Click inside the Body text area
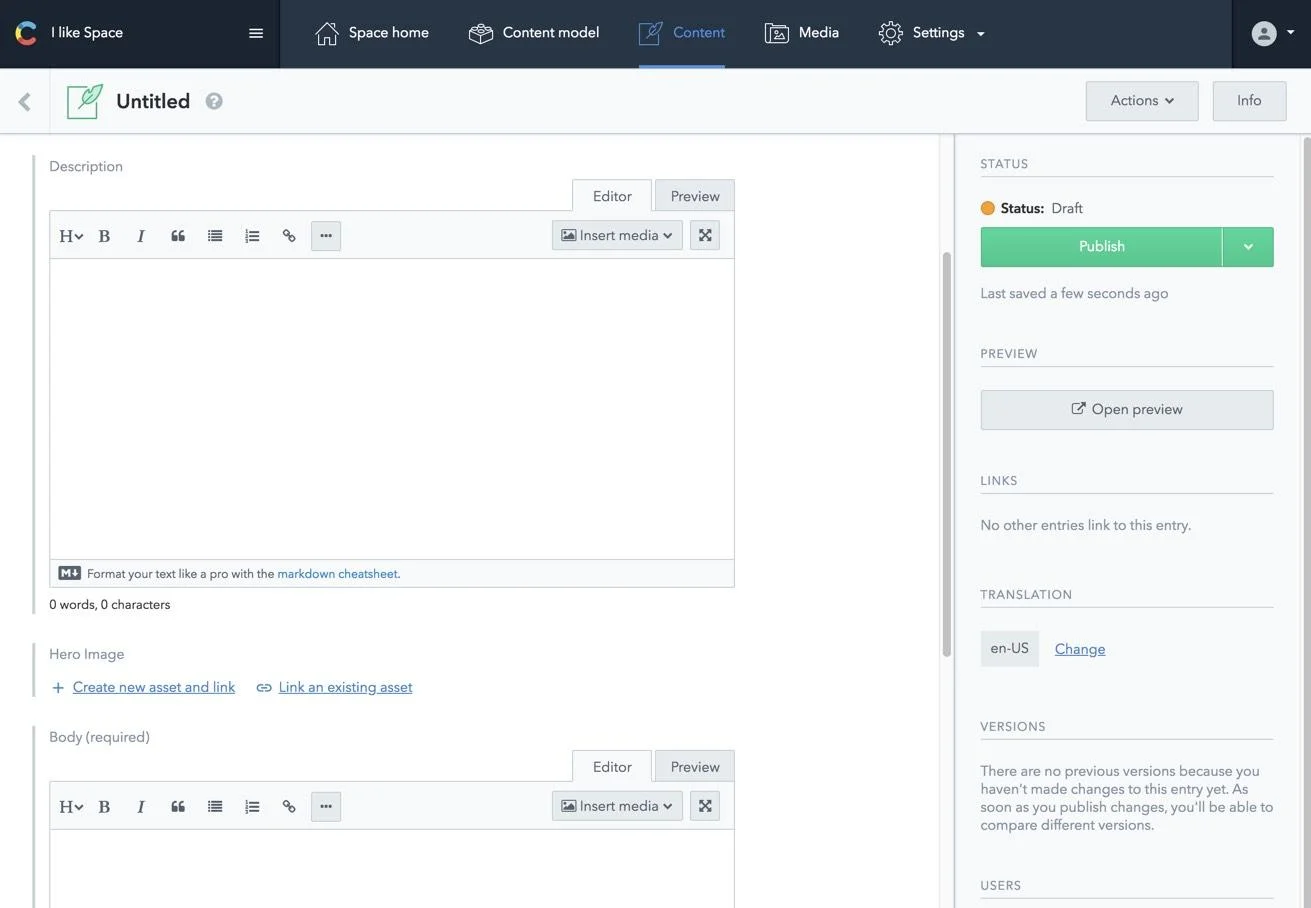 click(392, 869)
